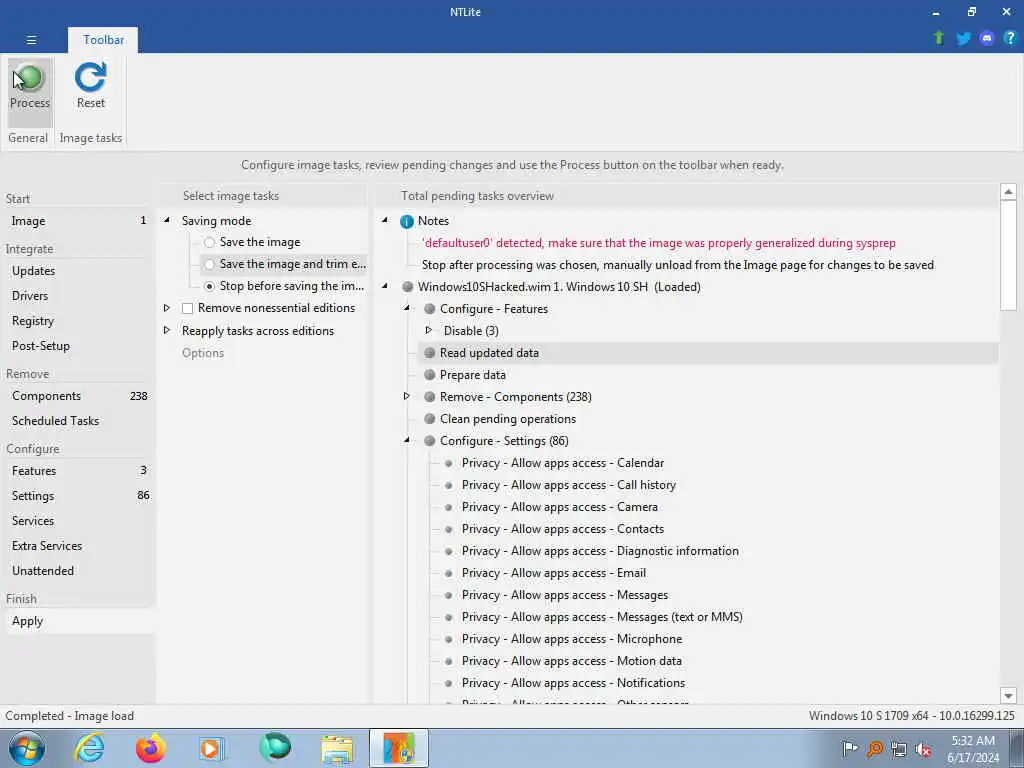Click the status dot beside Clean pending operations

tap(430, 419)
